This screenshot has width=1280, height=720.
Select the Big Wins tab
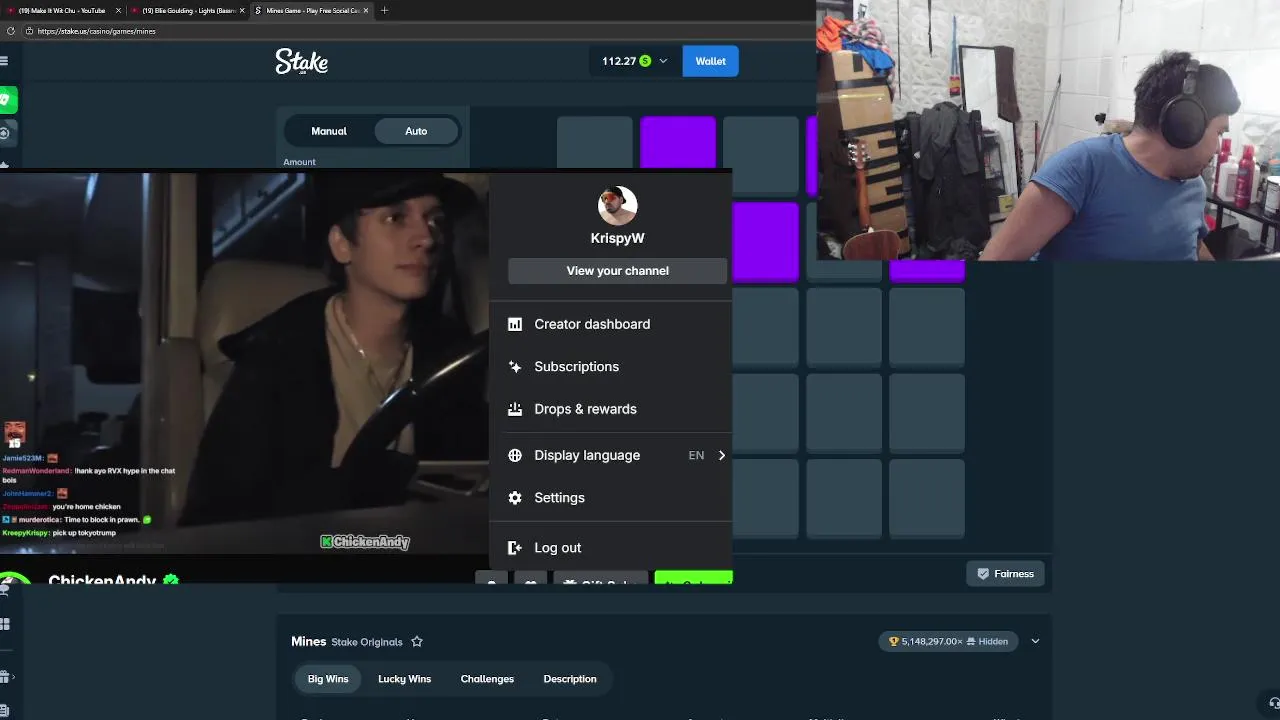[328, 679]
